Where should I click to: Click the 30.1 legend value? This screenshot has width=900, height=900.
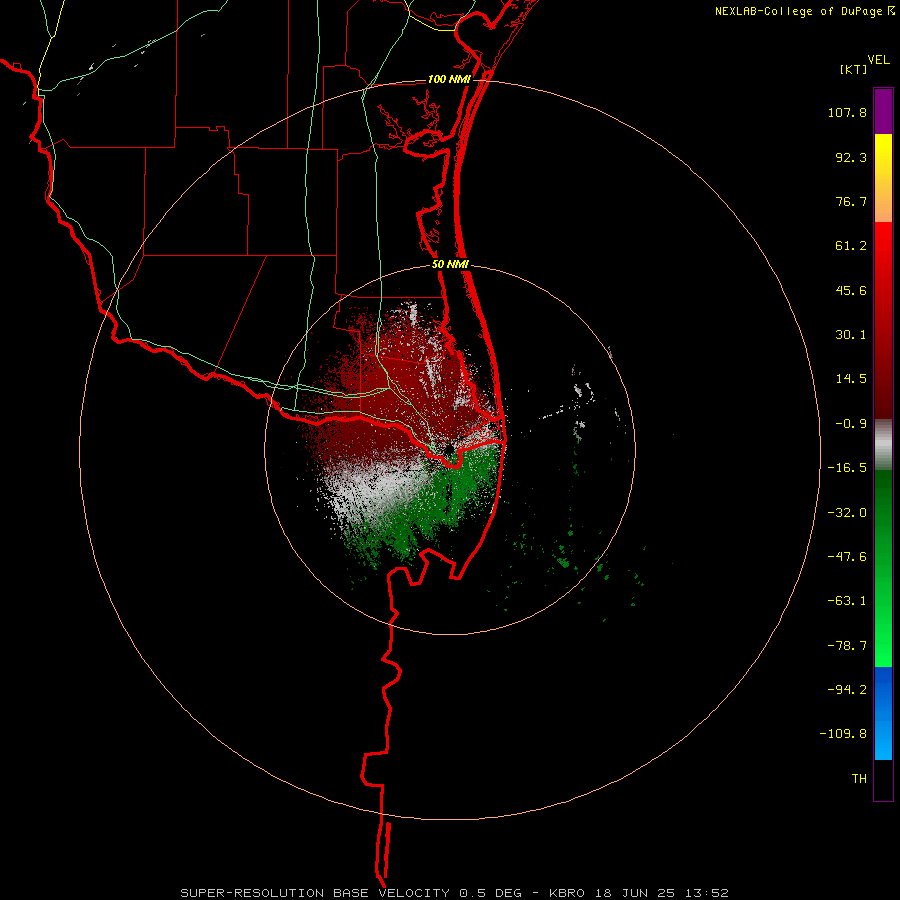click(851, 335)
